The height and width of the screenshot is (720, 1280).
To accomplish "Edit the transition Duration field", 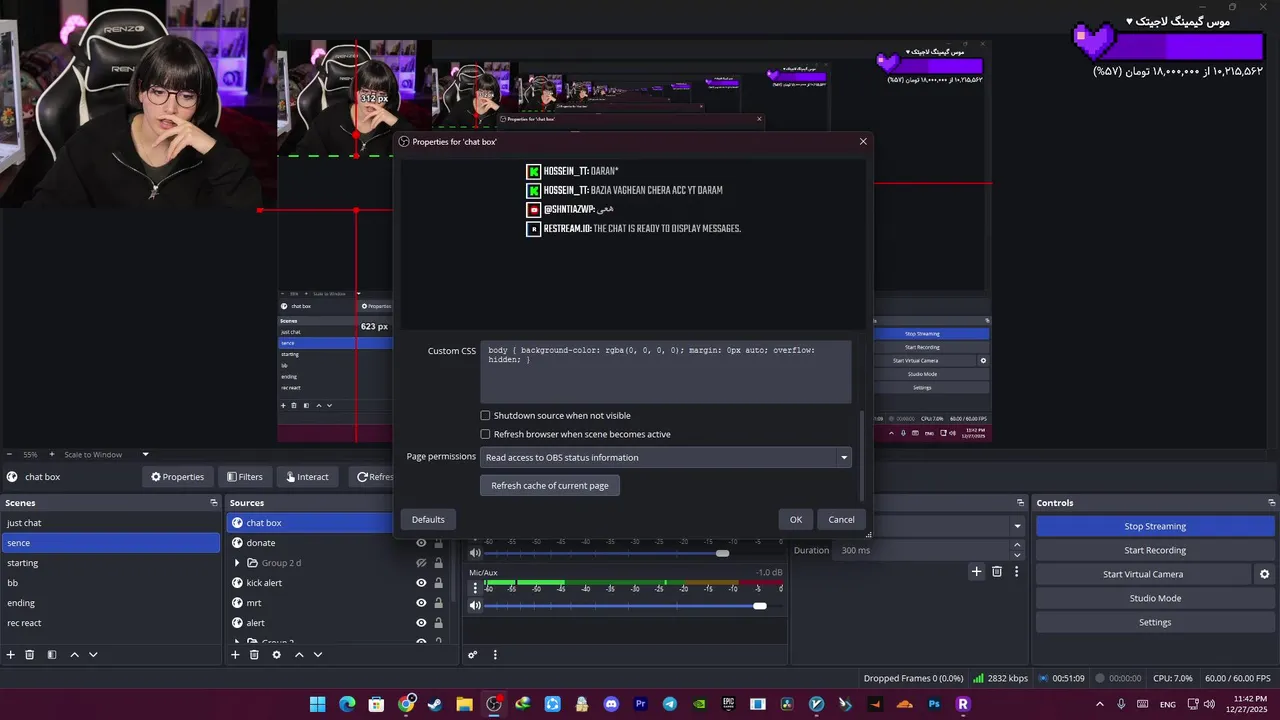I will point(924,550).
